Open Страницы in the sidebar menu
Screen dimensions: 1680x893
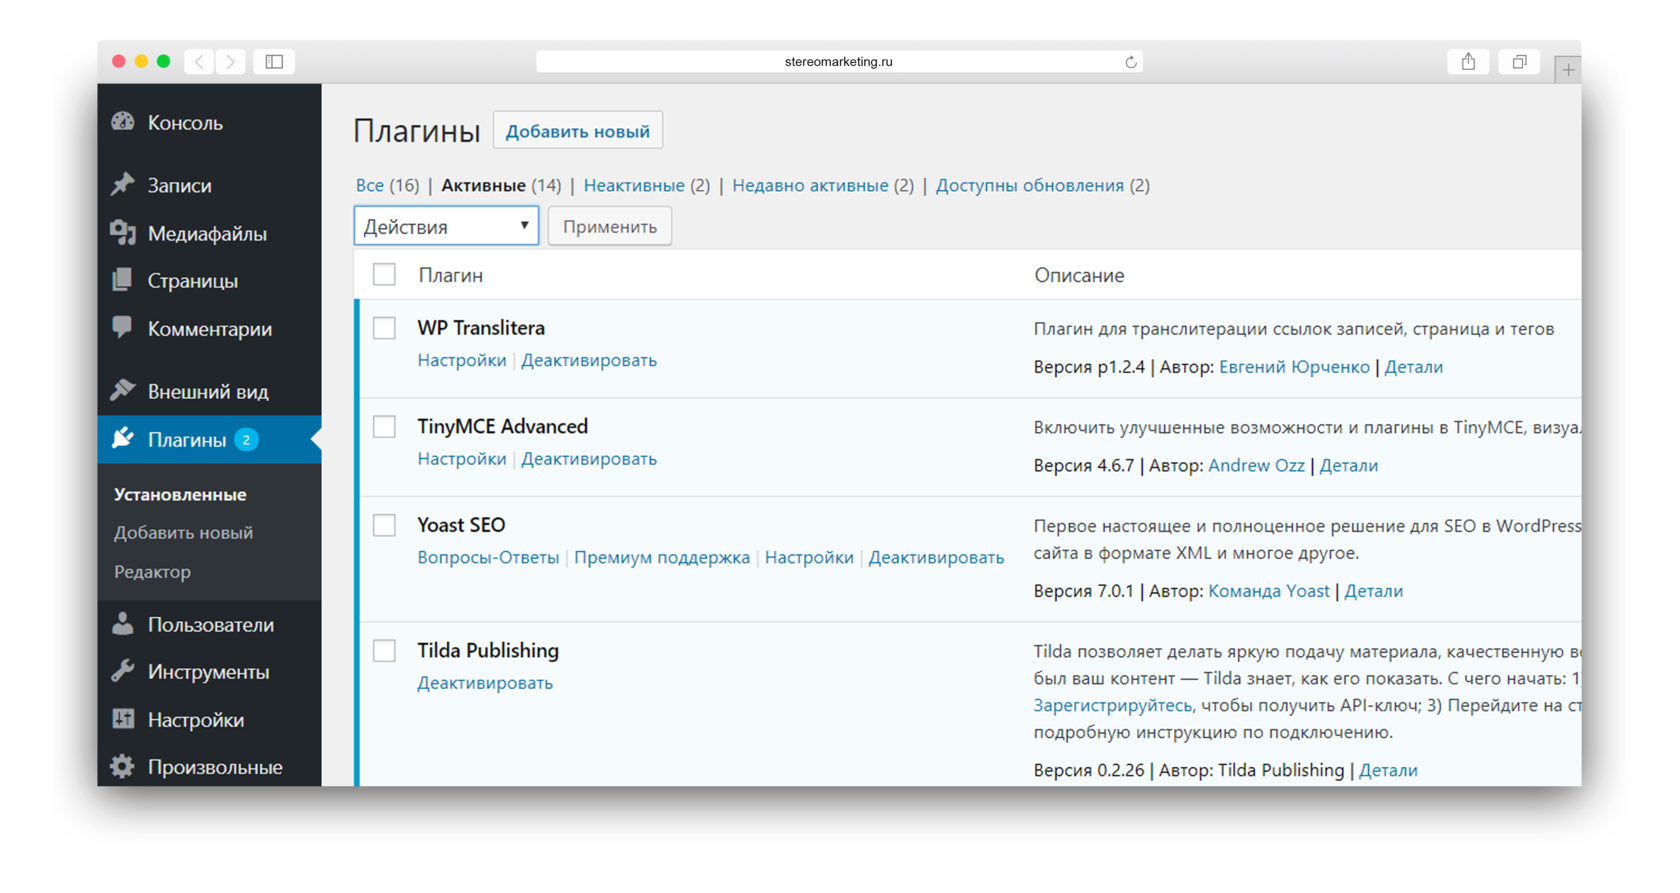[193, 281]
